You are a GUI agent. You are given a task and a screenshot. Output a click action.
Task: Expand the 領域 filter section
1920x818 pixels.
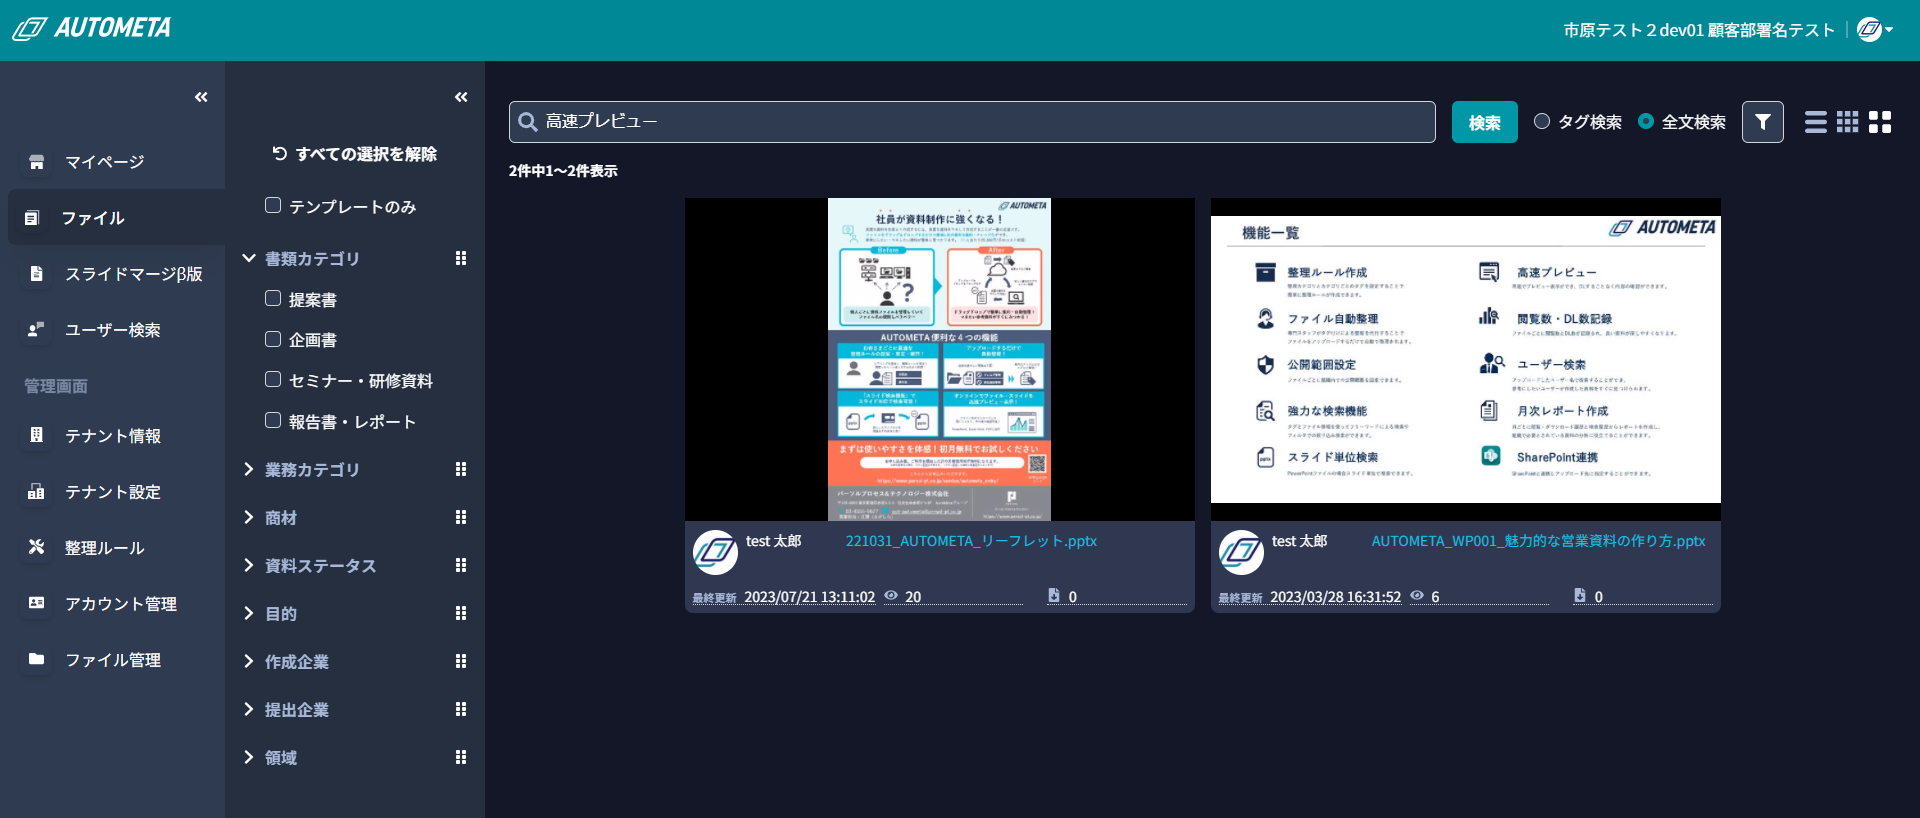click(249, 757)
